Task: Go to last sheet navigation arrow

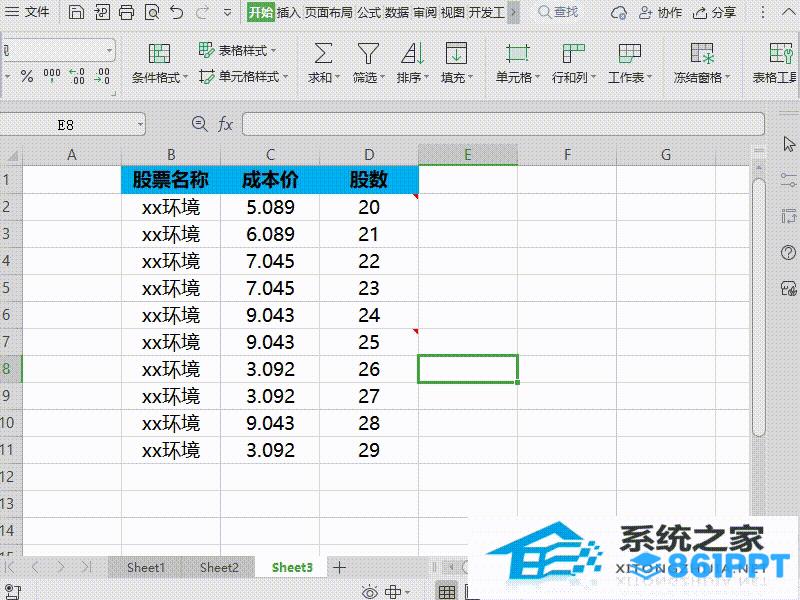Action: (x=86, y=567)
